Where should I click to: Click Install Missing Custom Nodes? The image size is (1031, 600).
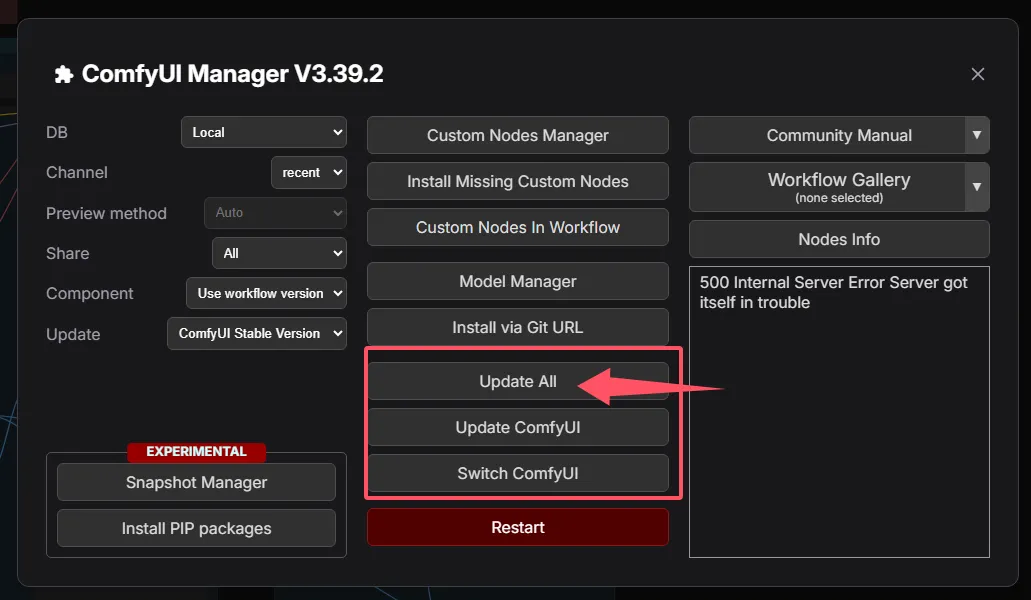[x=517, y=181]
